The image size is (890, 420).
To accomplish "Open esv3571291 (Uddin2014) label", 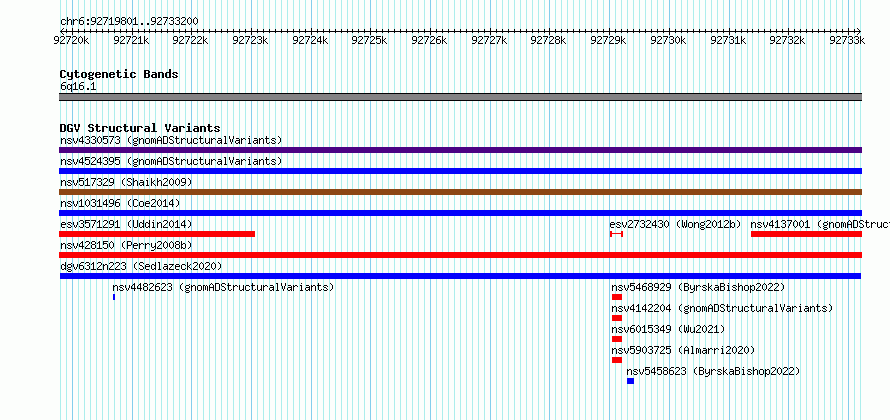I will tap(126, 224).
